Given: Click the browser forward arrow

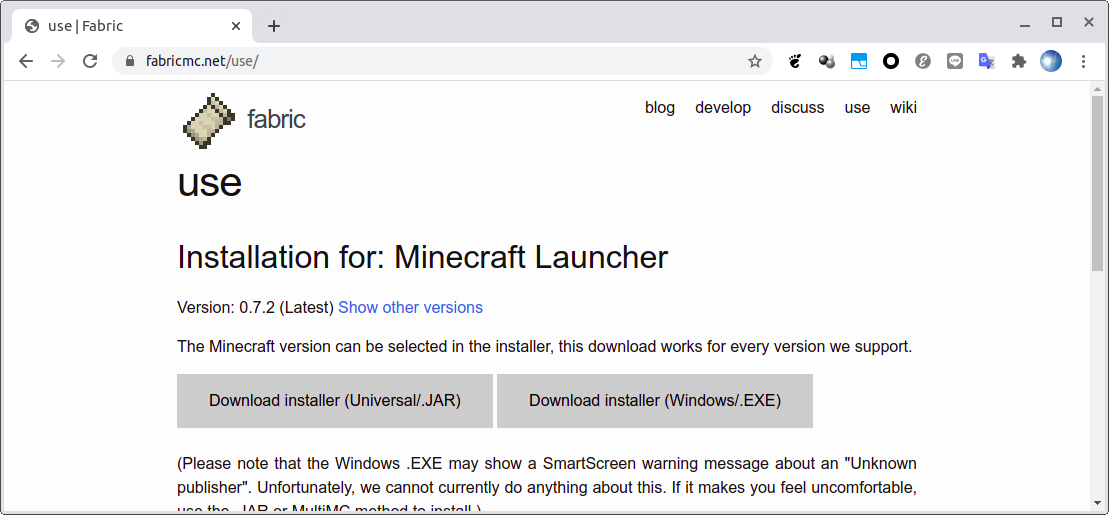Looking at the screenshot, I should 58,62.
